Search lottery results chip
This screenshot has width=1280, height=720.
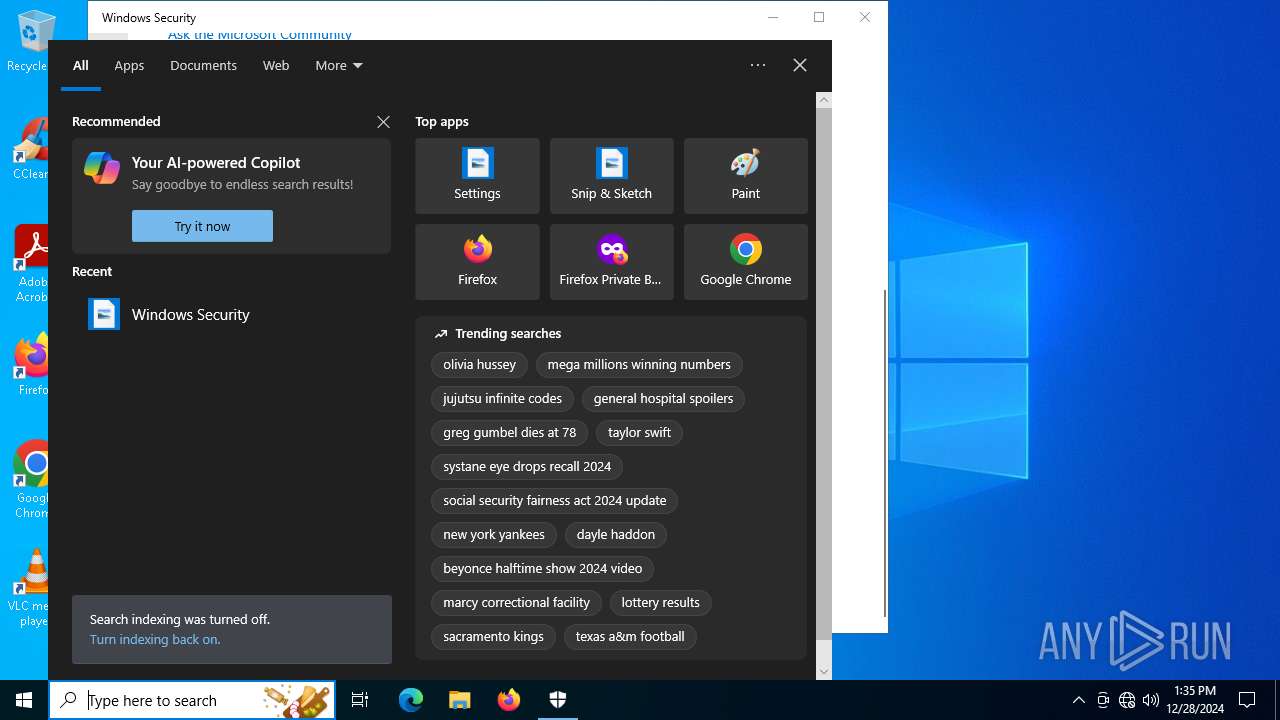660,603
